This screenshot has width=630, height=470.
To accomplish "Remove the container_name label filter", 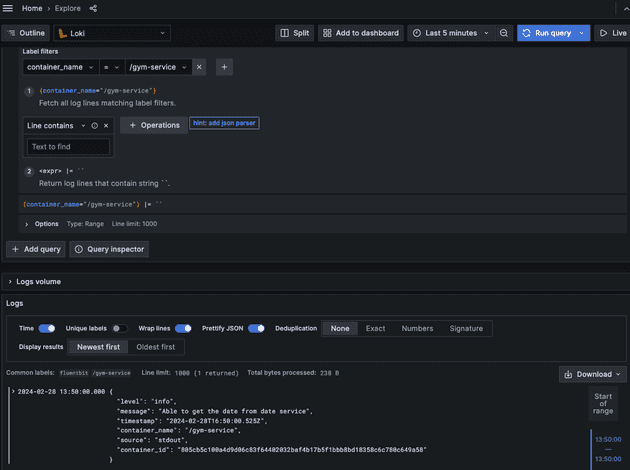I will point(199,67).
